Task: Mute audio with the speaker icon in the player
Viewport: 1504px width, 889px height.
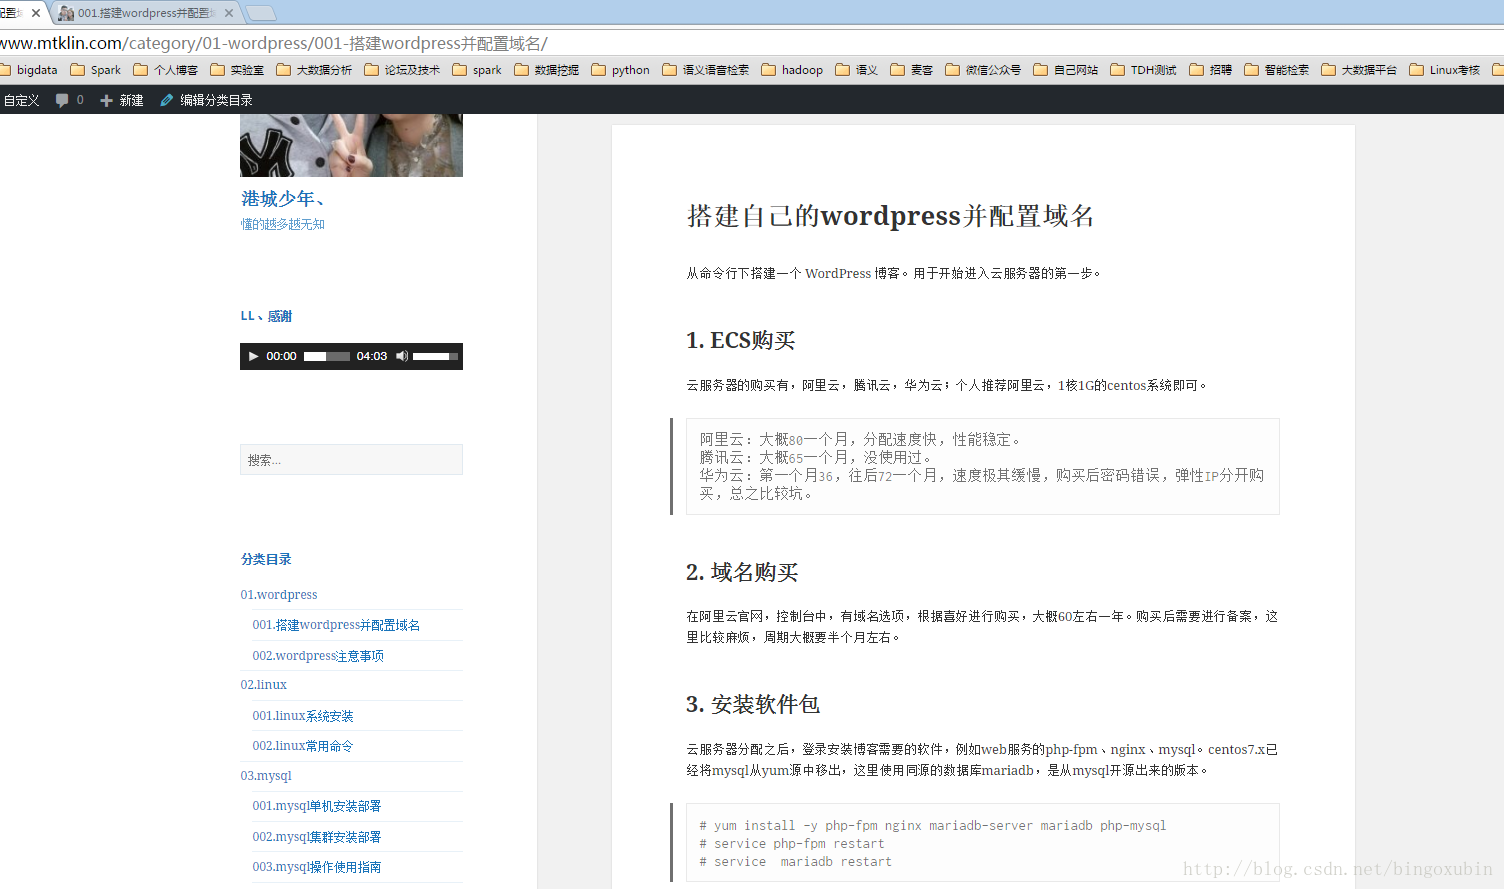Action: (x=401, y=356)
